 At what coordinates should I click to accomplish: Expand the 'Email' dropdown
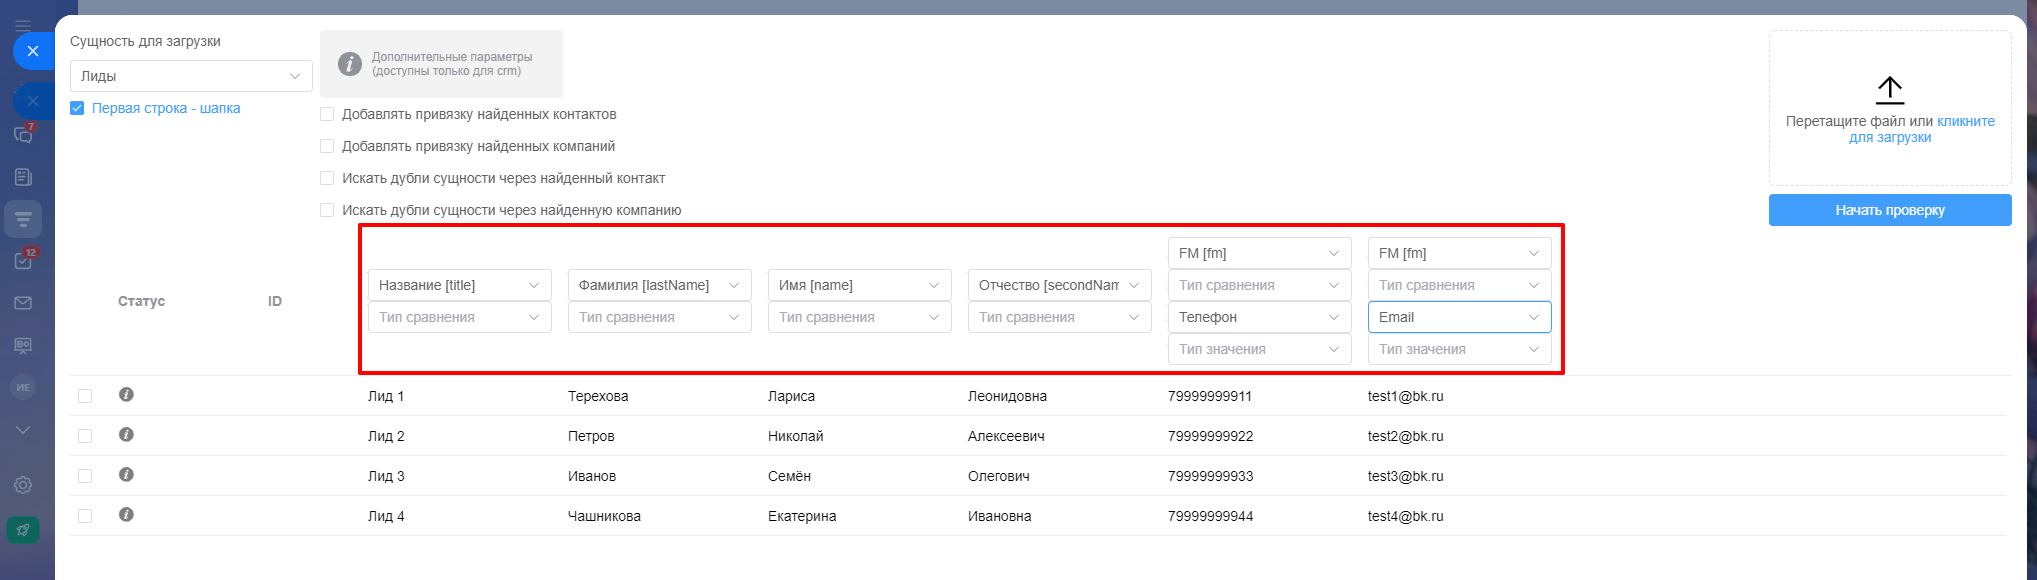1459,317
